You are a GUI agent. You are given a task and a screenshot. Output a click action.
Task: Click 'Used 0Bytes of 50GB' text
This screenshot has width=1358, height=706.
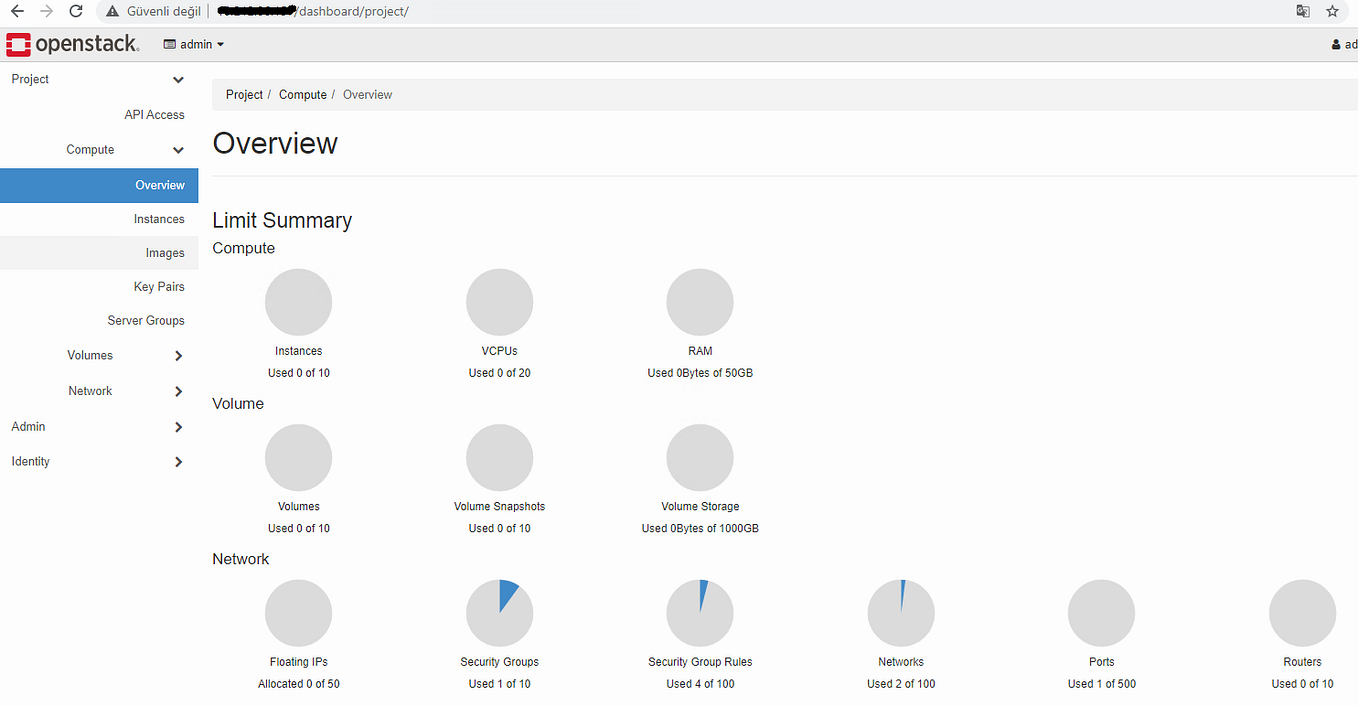pyautogui.click(x=700, y=373)
